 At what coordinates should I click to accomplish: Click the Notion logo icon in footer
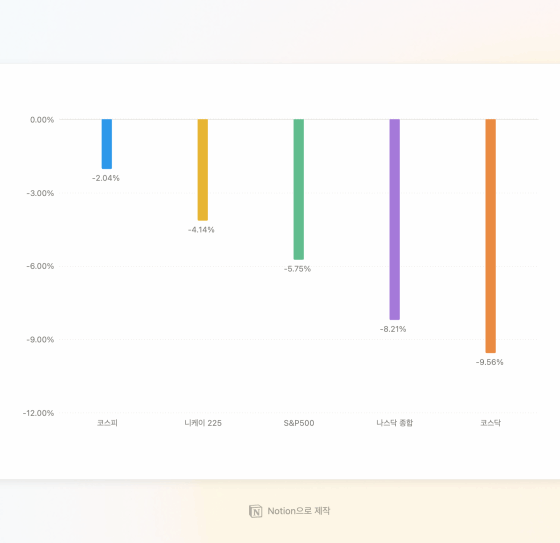[x=255, y=511]
